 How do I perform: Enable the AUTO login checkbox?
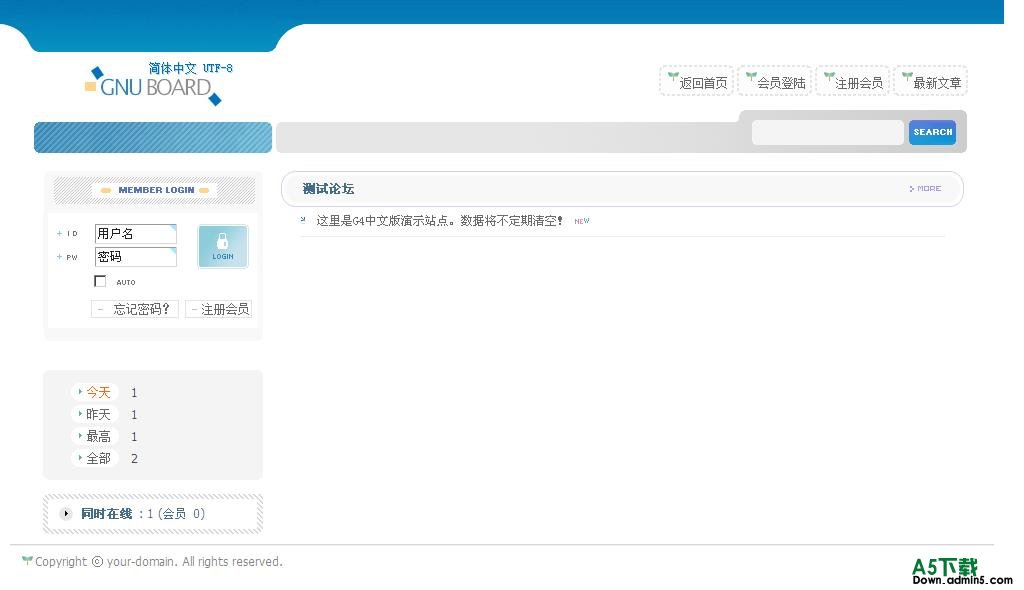tap(100, 281)
